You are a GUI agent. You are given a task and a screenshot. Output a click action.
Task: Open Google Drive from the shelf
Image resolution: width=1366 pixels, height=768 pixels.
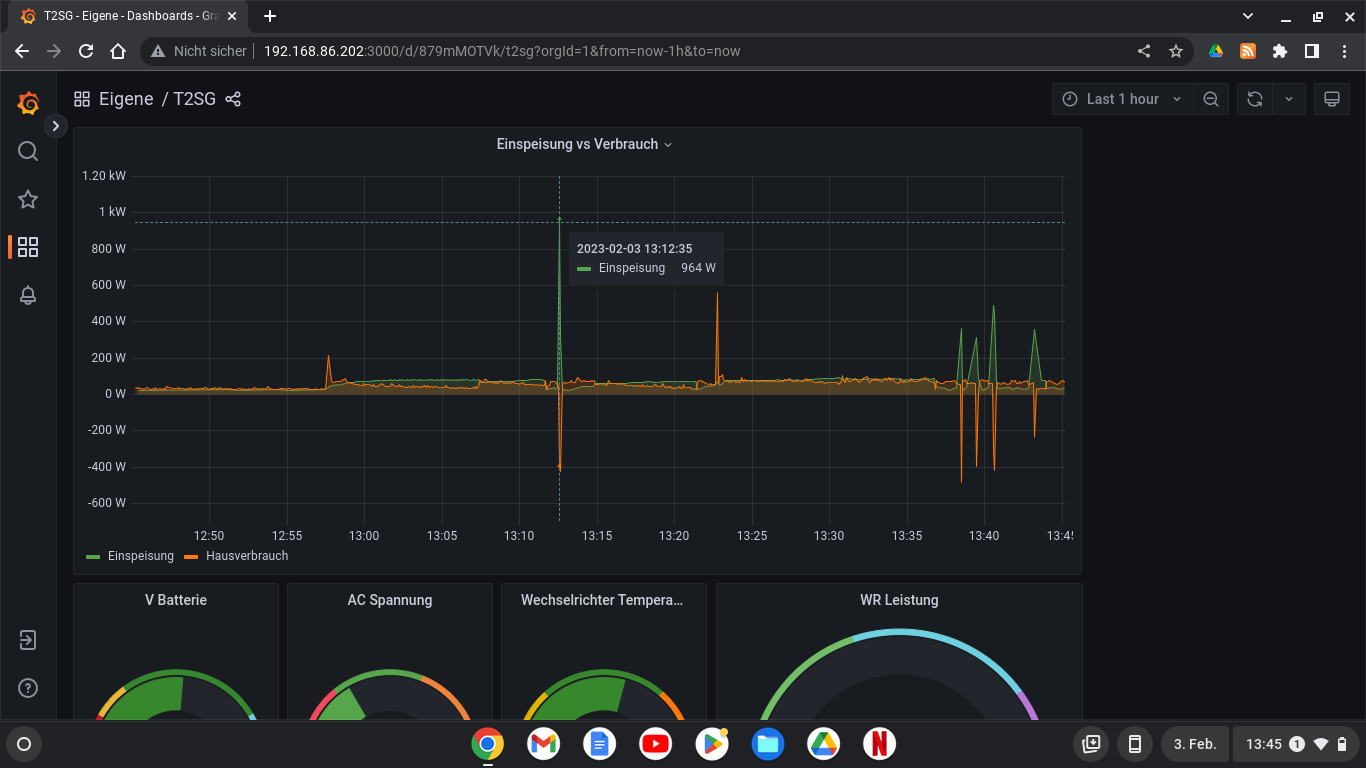click(x=823, y=744)
